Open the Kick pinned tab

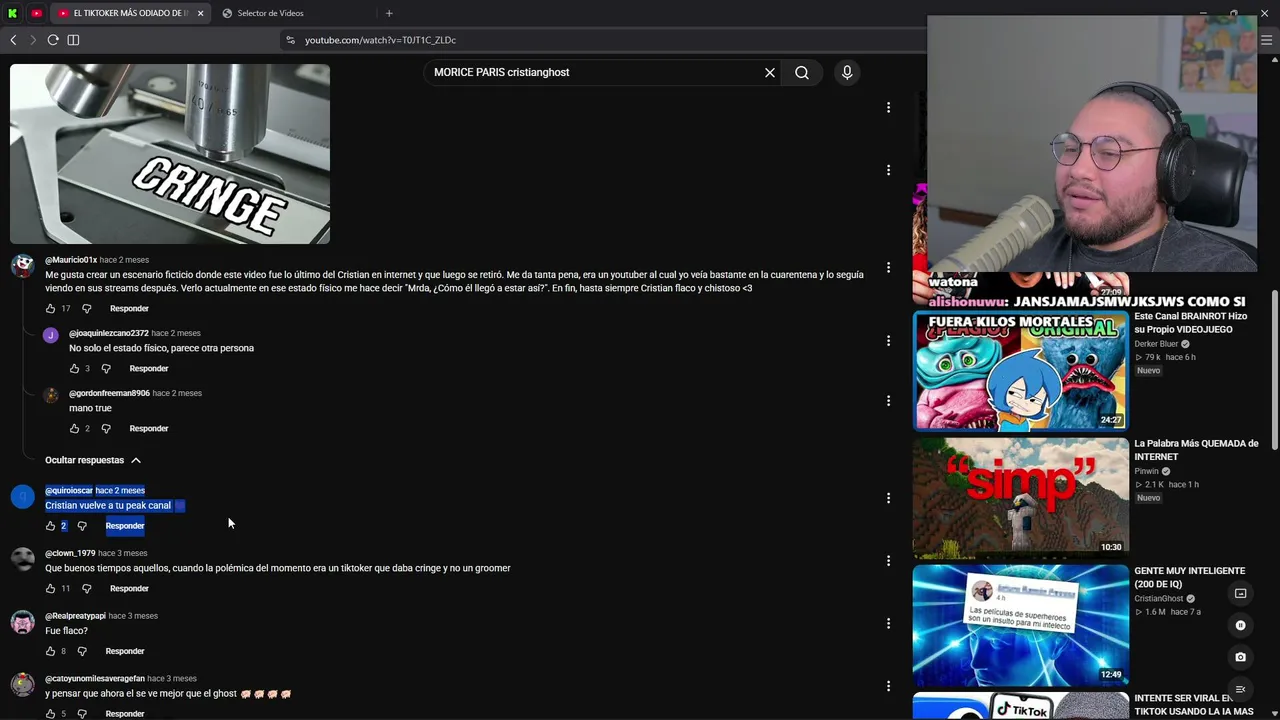[x=13, y=13]
